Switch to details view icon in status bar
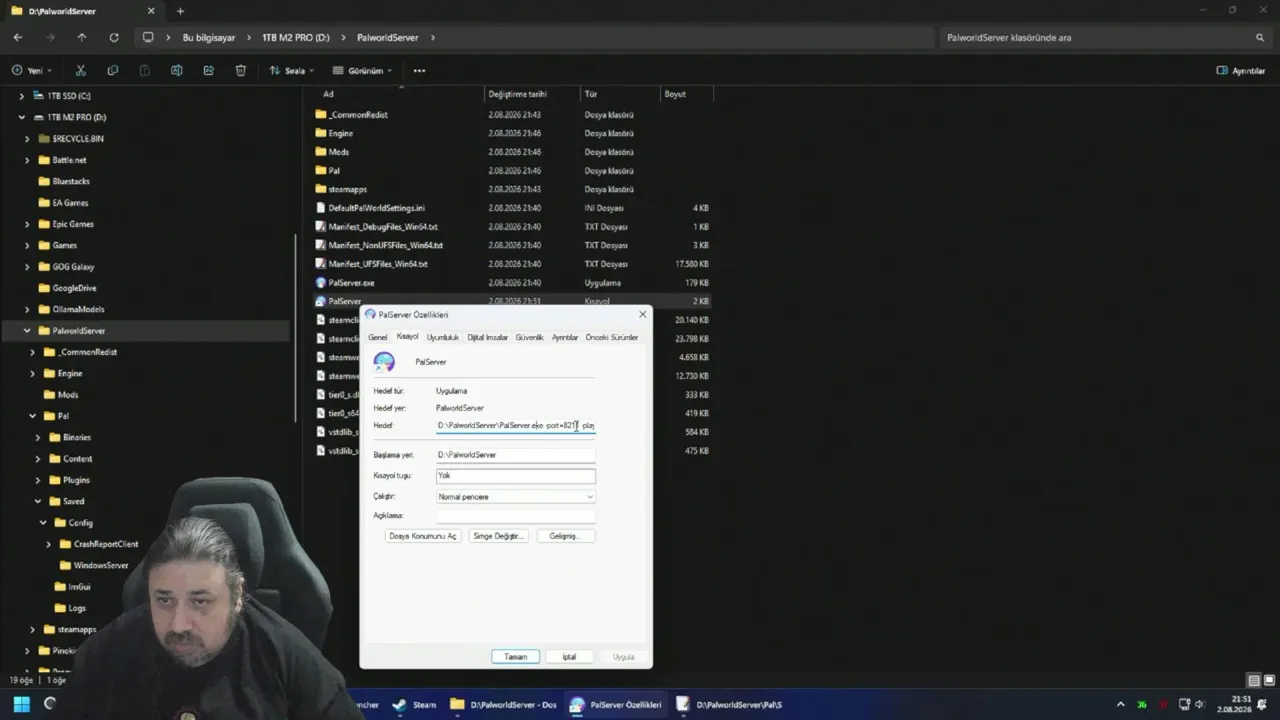Screen dimensions: 1280x720 tap(1253, 680)
